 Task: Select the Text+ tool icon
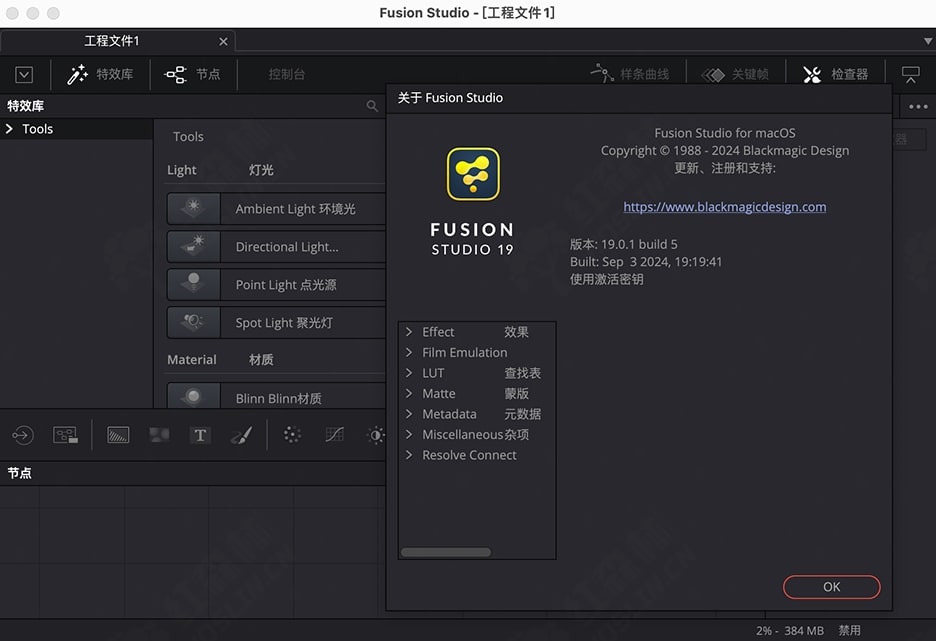200,435
